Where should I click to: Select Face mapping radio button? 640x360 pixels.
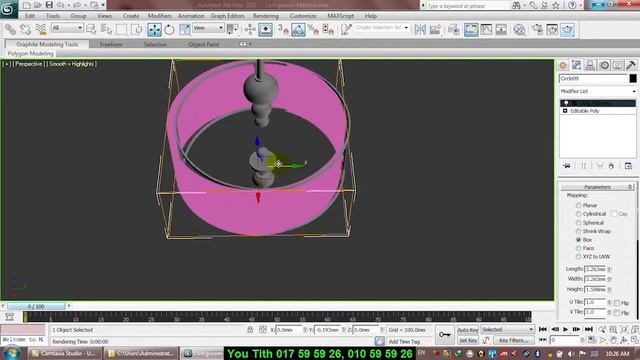(578, 248)
